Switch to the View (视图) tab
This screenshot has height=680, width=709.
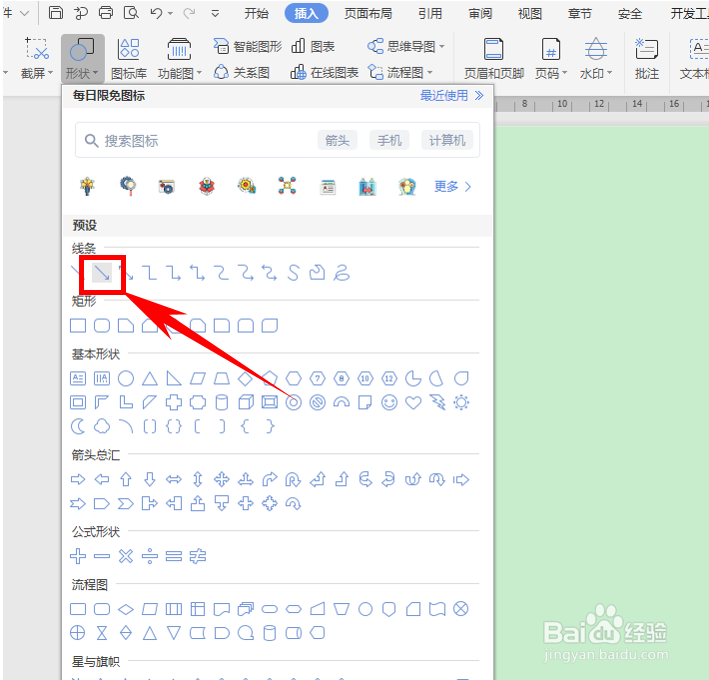click(x=530, y=14)
